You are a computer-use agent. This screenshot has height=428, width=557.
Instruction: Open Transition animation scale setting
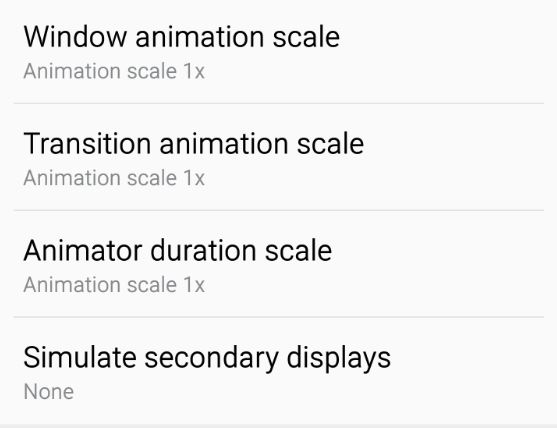(x=278, y=157)
